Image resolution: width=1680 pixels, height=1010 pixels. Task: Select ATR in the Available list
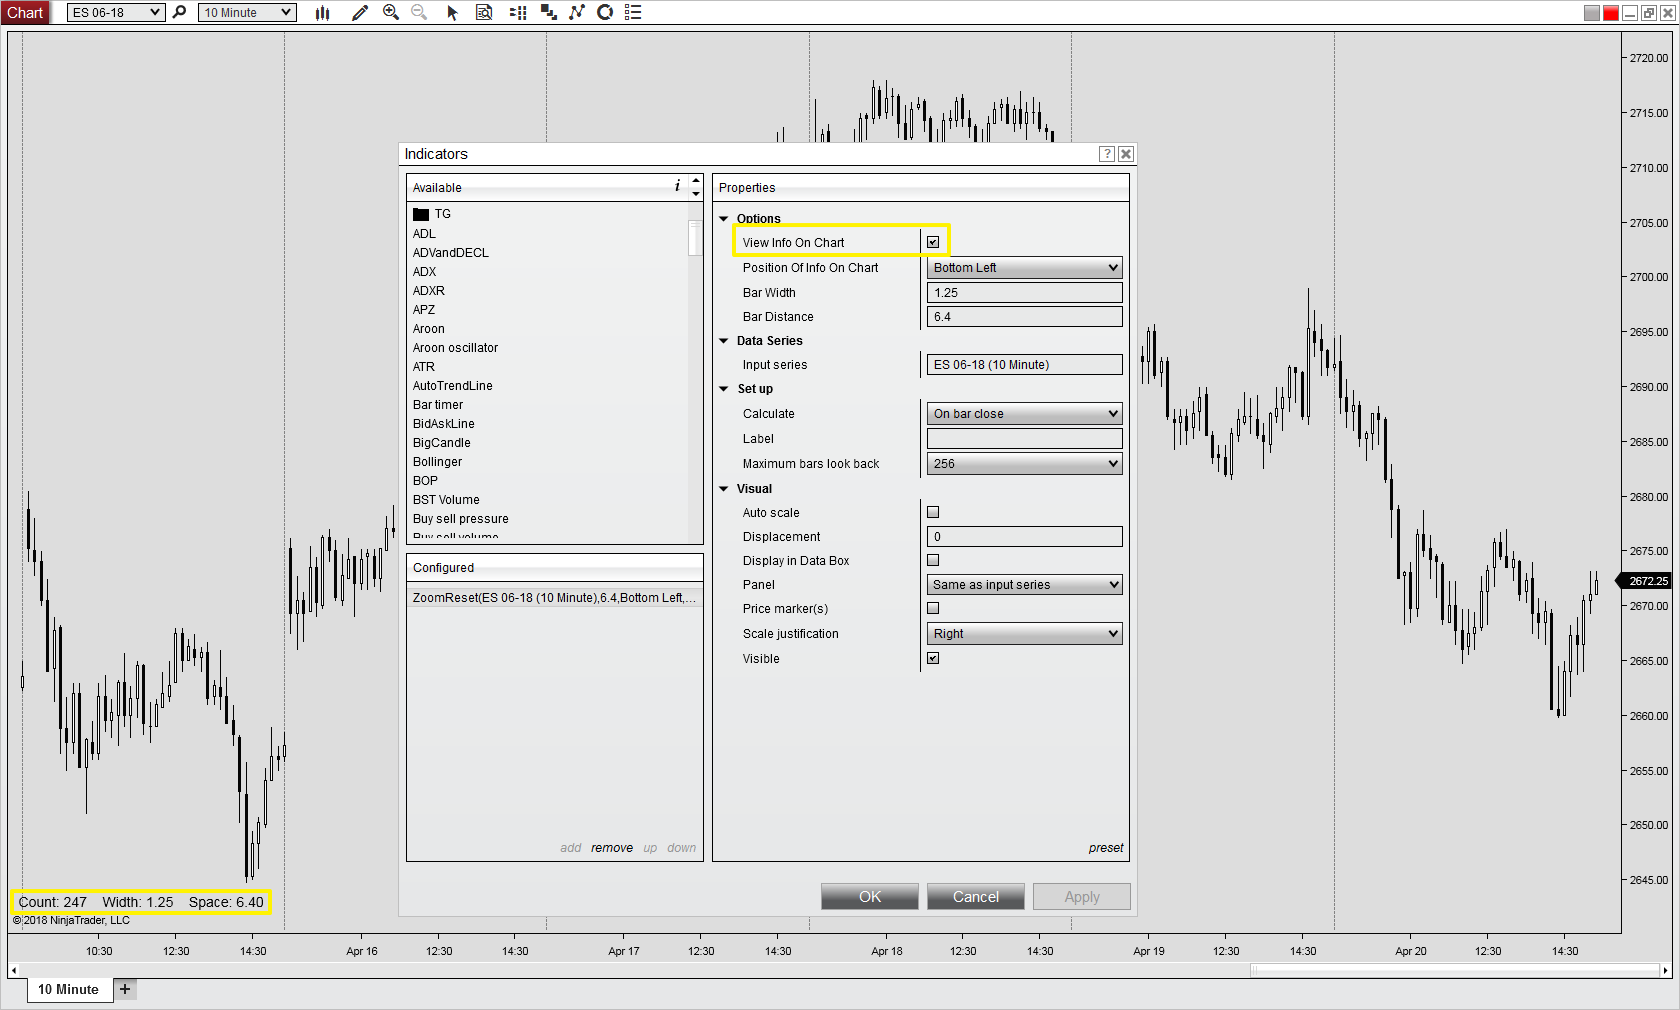coord(424,367)
